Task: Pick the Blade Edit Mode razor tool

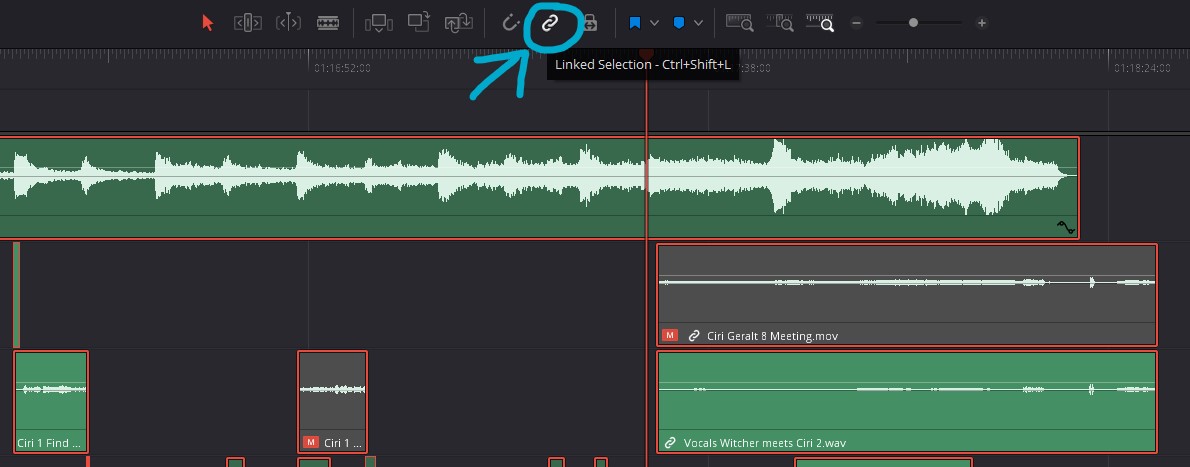Action: pyautogui.click(x=328, y=23)
